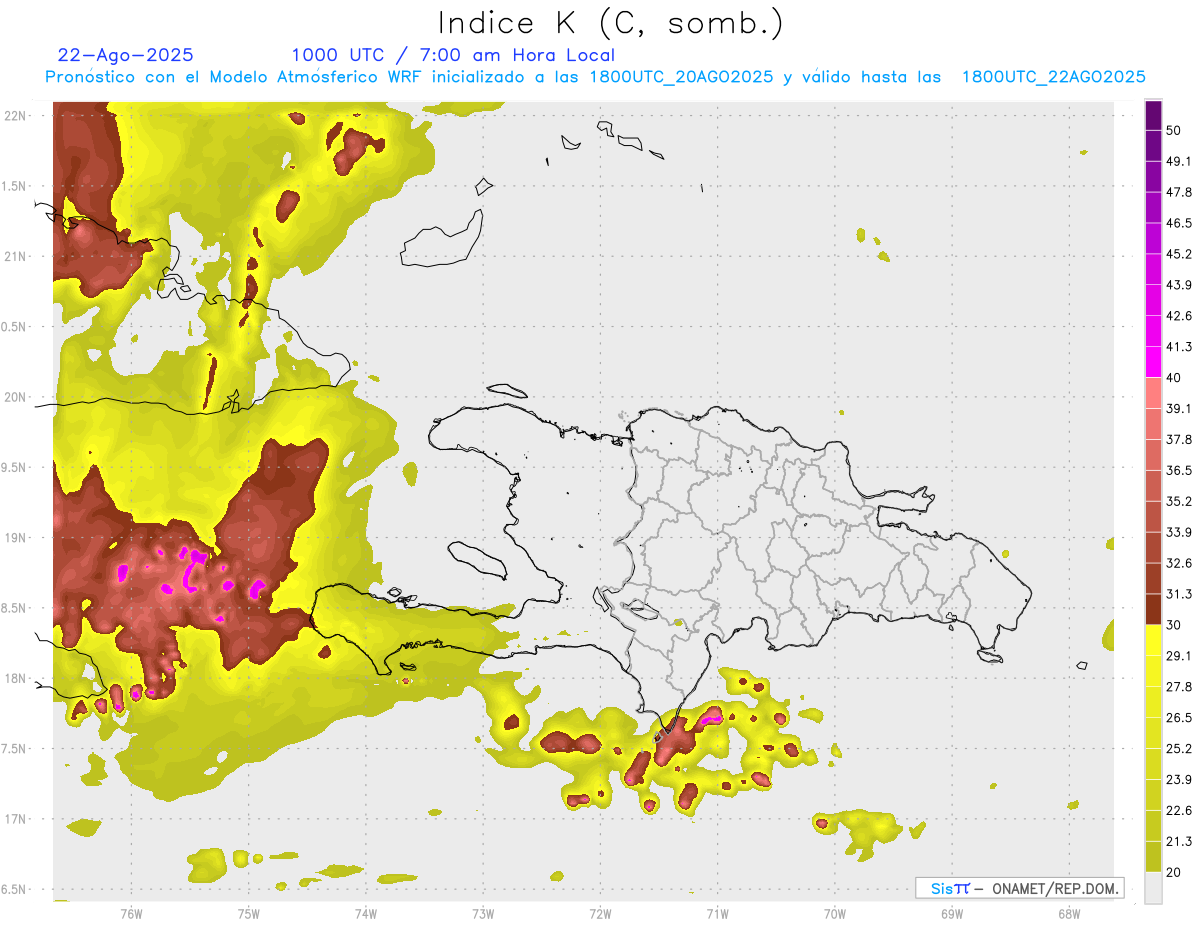Click the '21.3' colorbar value
Viewport: 1200px width, 927px height.
point(1179,842)
